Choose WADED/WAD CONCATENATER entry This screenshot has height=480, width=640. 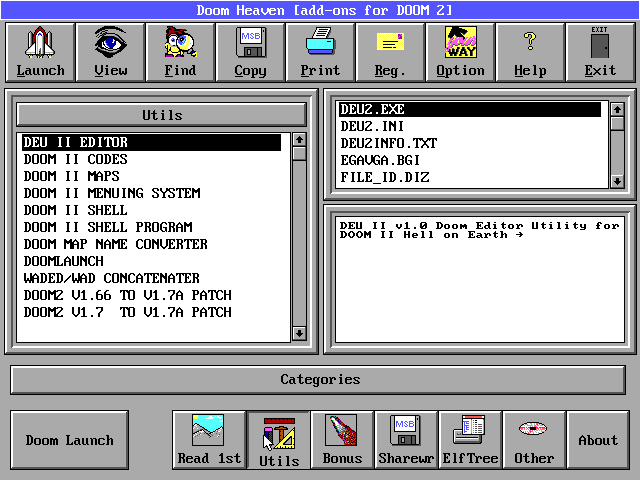(x=112, y=279)
